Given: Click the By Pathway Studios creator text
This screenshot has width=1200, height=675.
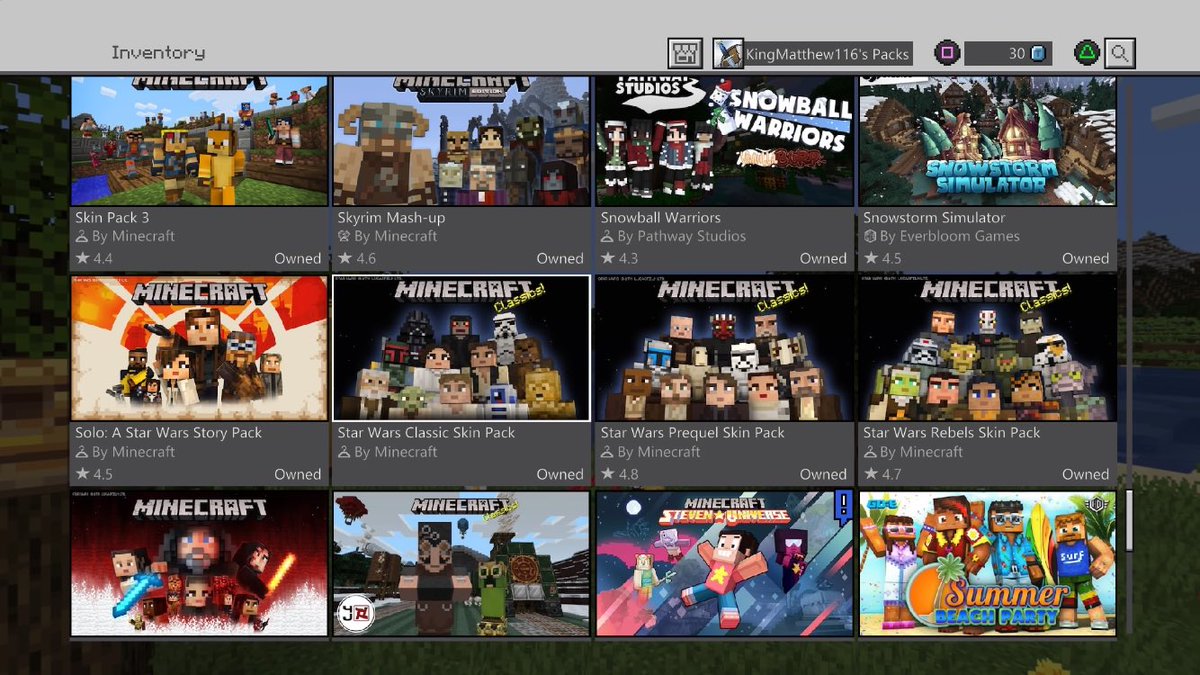Looking at the screenshot, I should (682, 237).
